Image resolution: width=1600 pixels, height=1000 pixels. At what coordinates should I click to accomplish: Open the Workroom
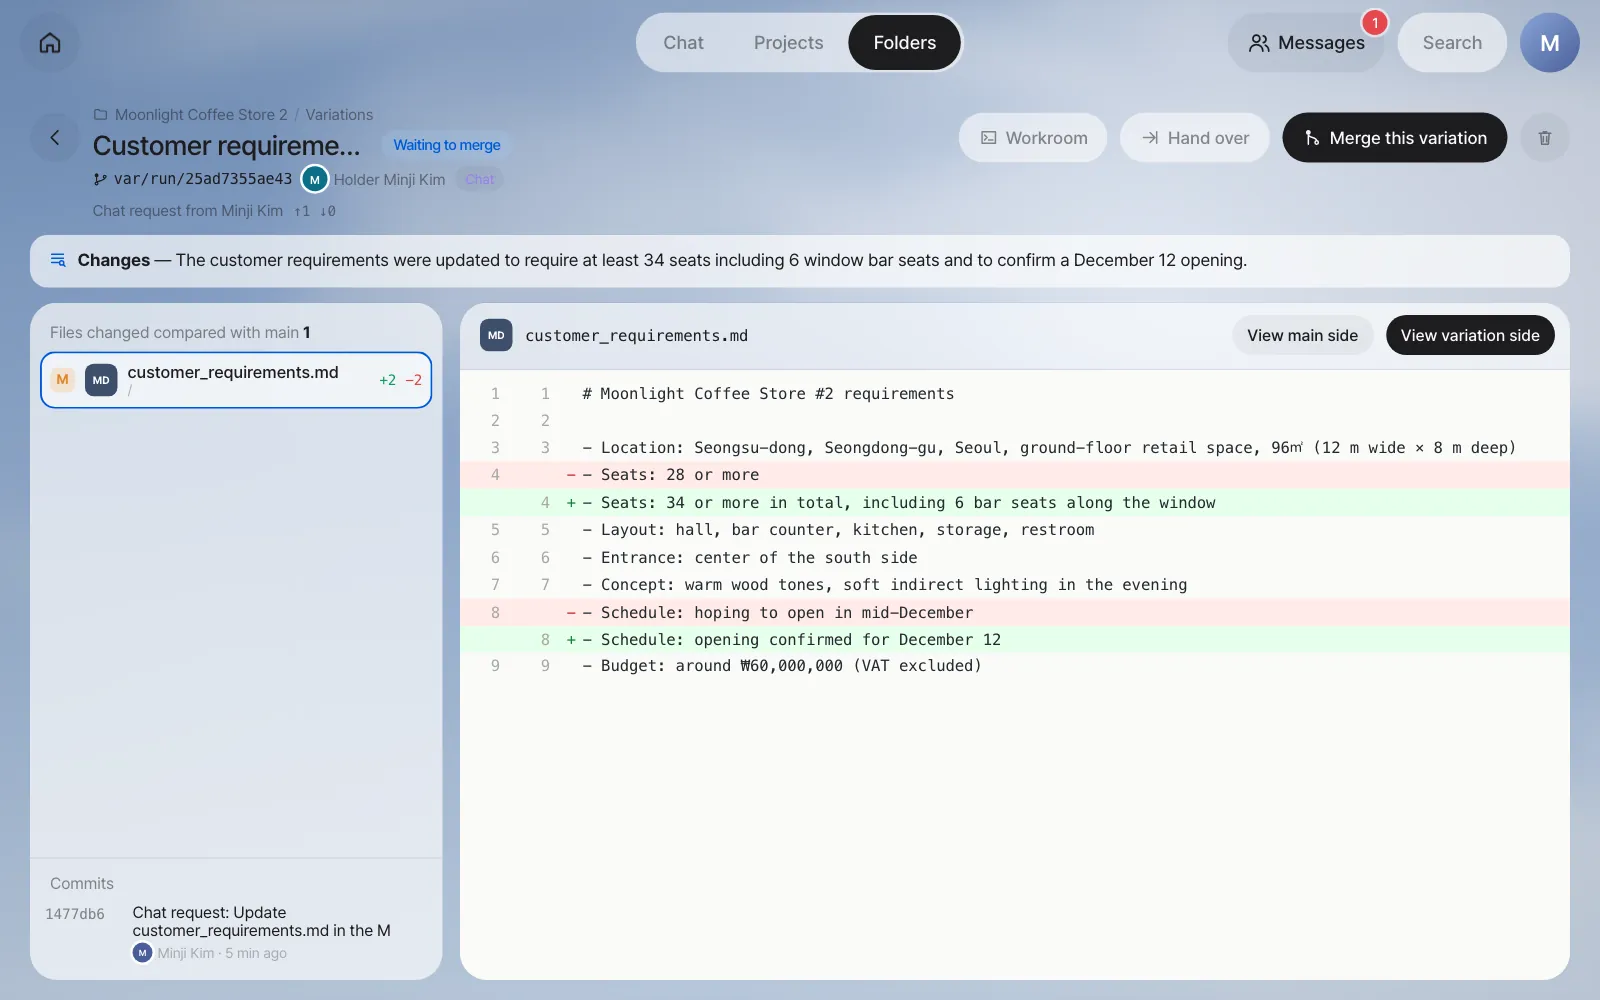point(1033,138)
